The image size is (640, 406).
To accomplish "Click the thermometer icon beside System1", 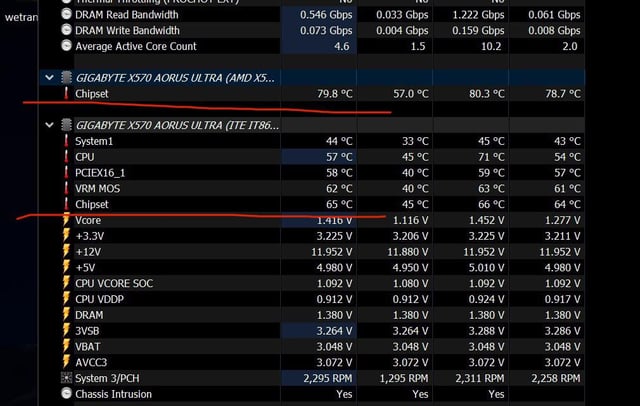I will click(66, 141).
